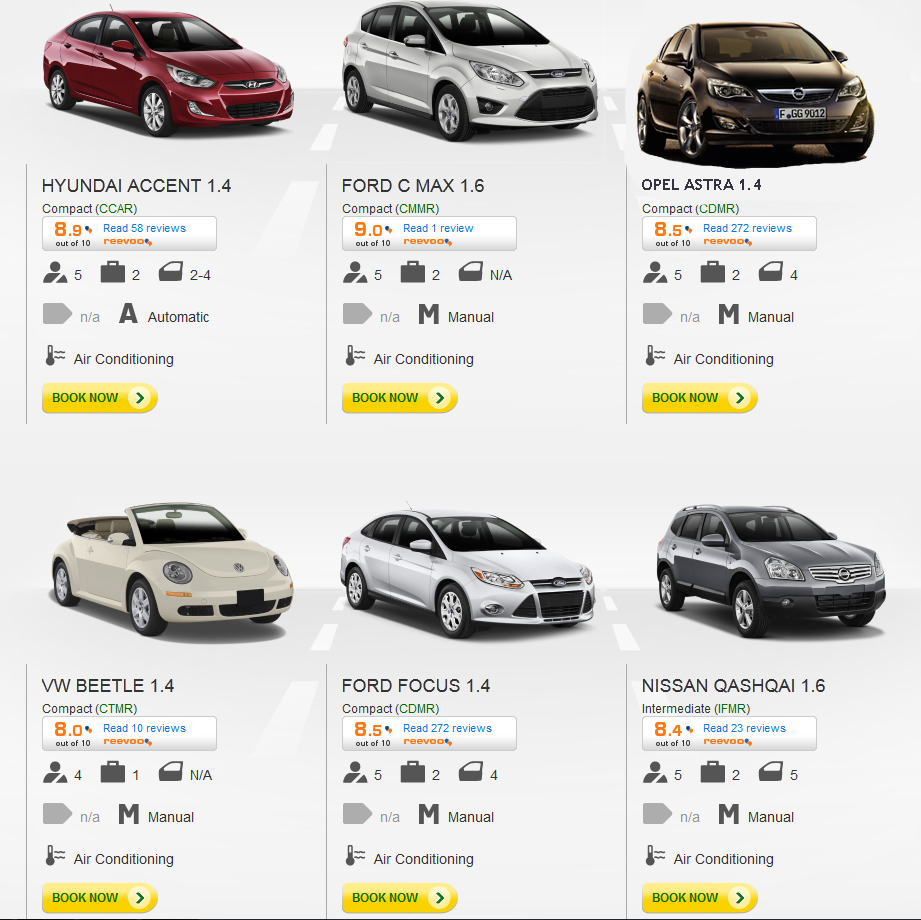Click the automatic transmission A icon for Hyundai Accent

(x=128, y=314)
